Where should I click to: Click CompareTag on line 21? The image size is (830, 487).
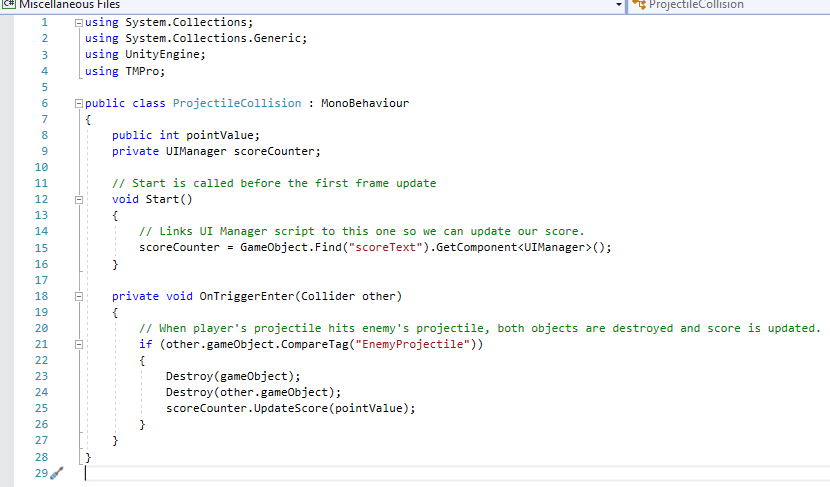click(x=314, y=344)
